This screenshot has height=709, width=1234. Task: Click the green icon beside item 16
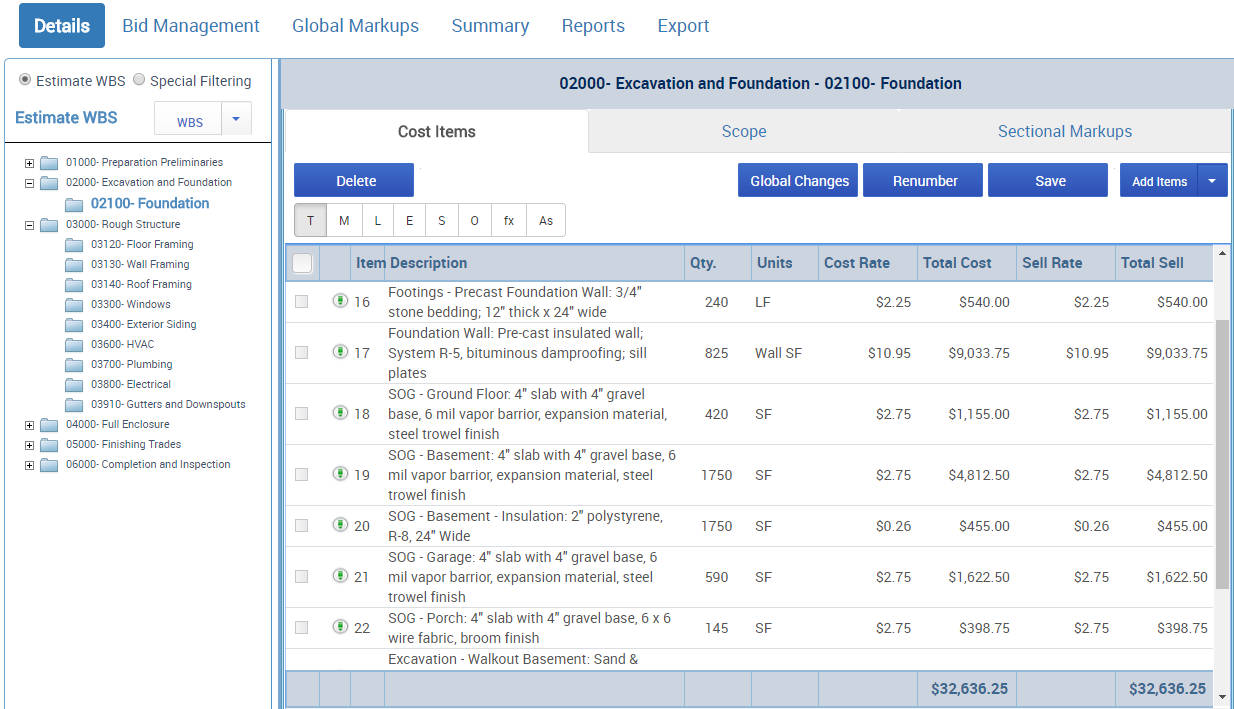[340, 301]
